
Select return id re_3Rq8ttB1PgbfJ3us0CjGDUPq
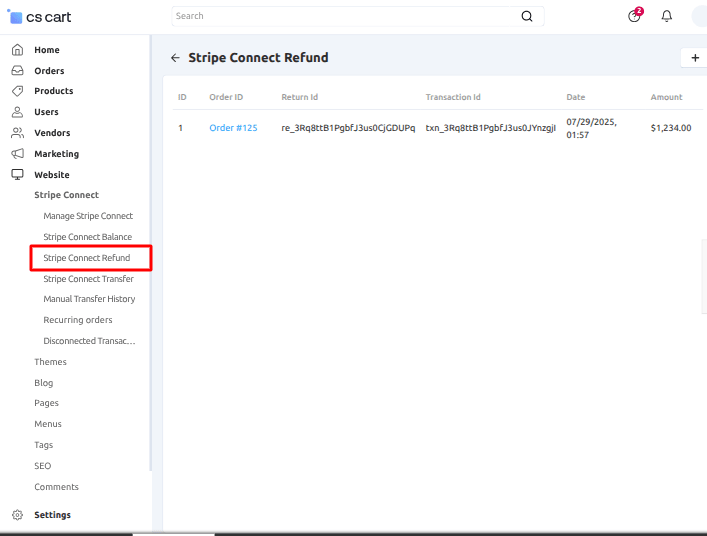tap(348, 128)
